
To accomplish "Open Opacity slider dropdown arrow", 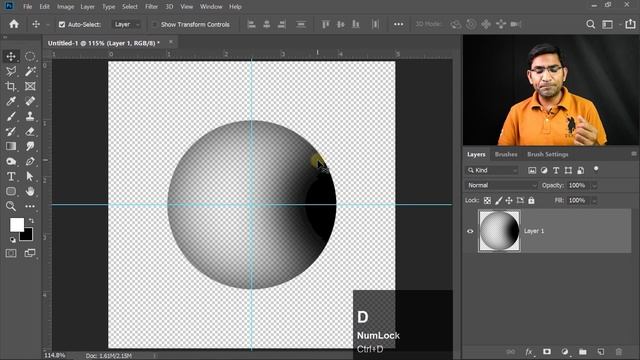I will (594, 185).
